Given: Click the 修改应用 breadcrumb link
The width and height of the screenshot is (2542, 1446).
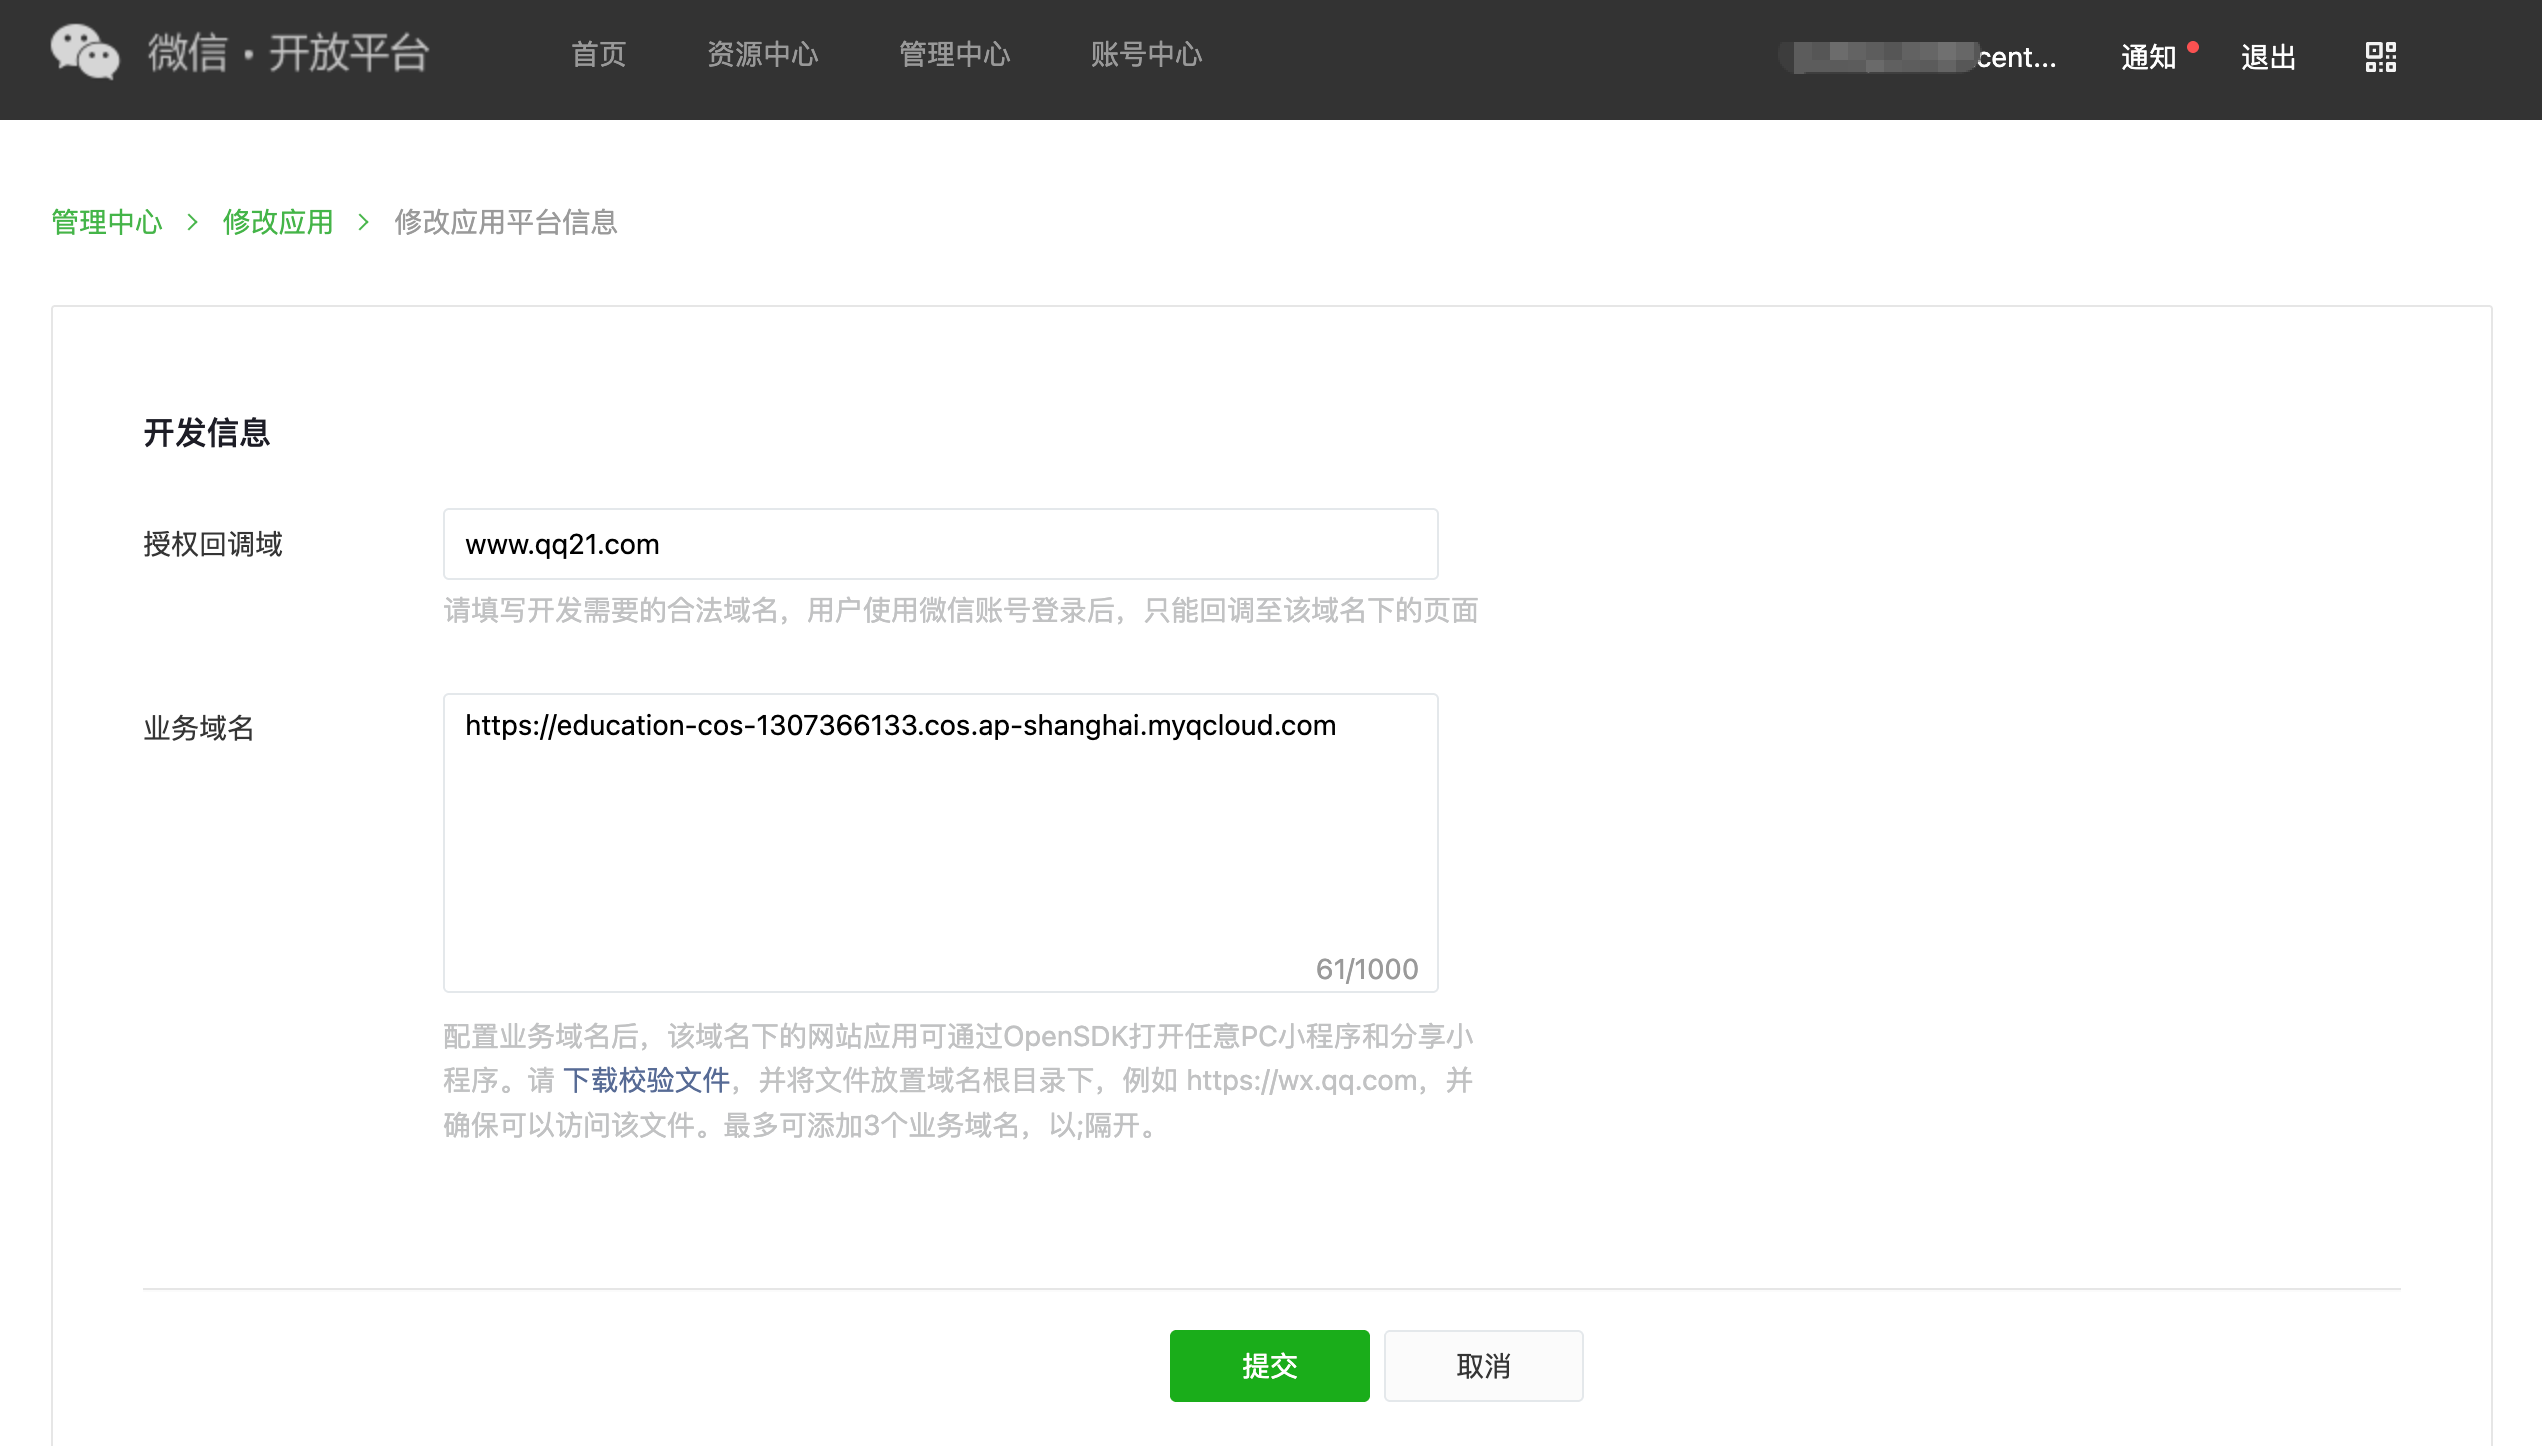Looking at the screenshot, I should pyautogui.click(x=278, y=222).
